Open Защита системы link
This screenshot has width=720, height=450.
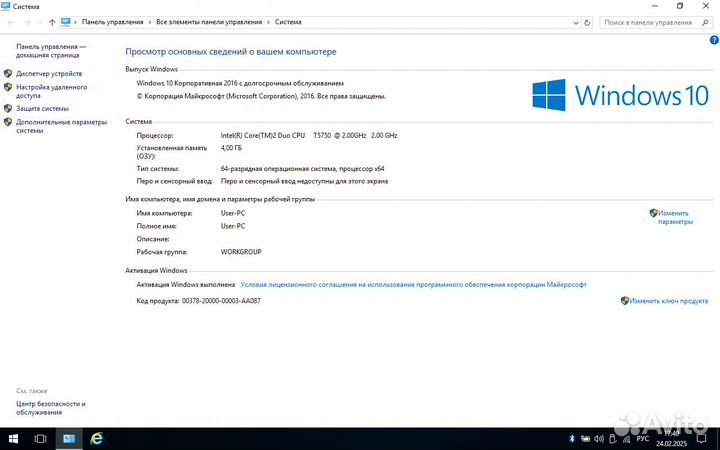point(42,108)
